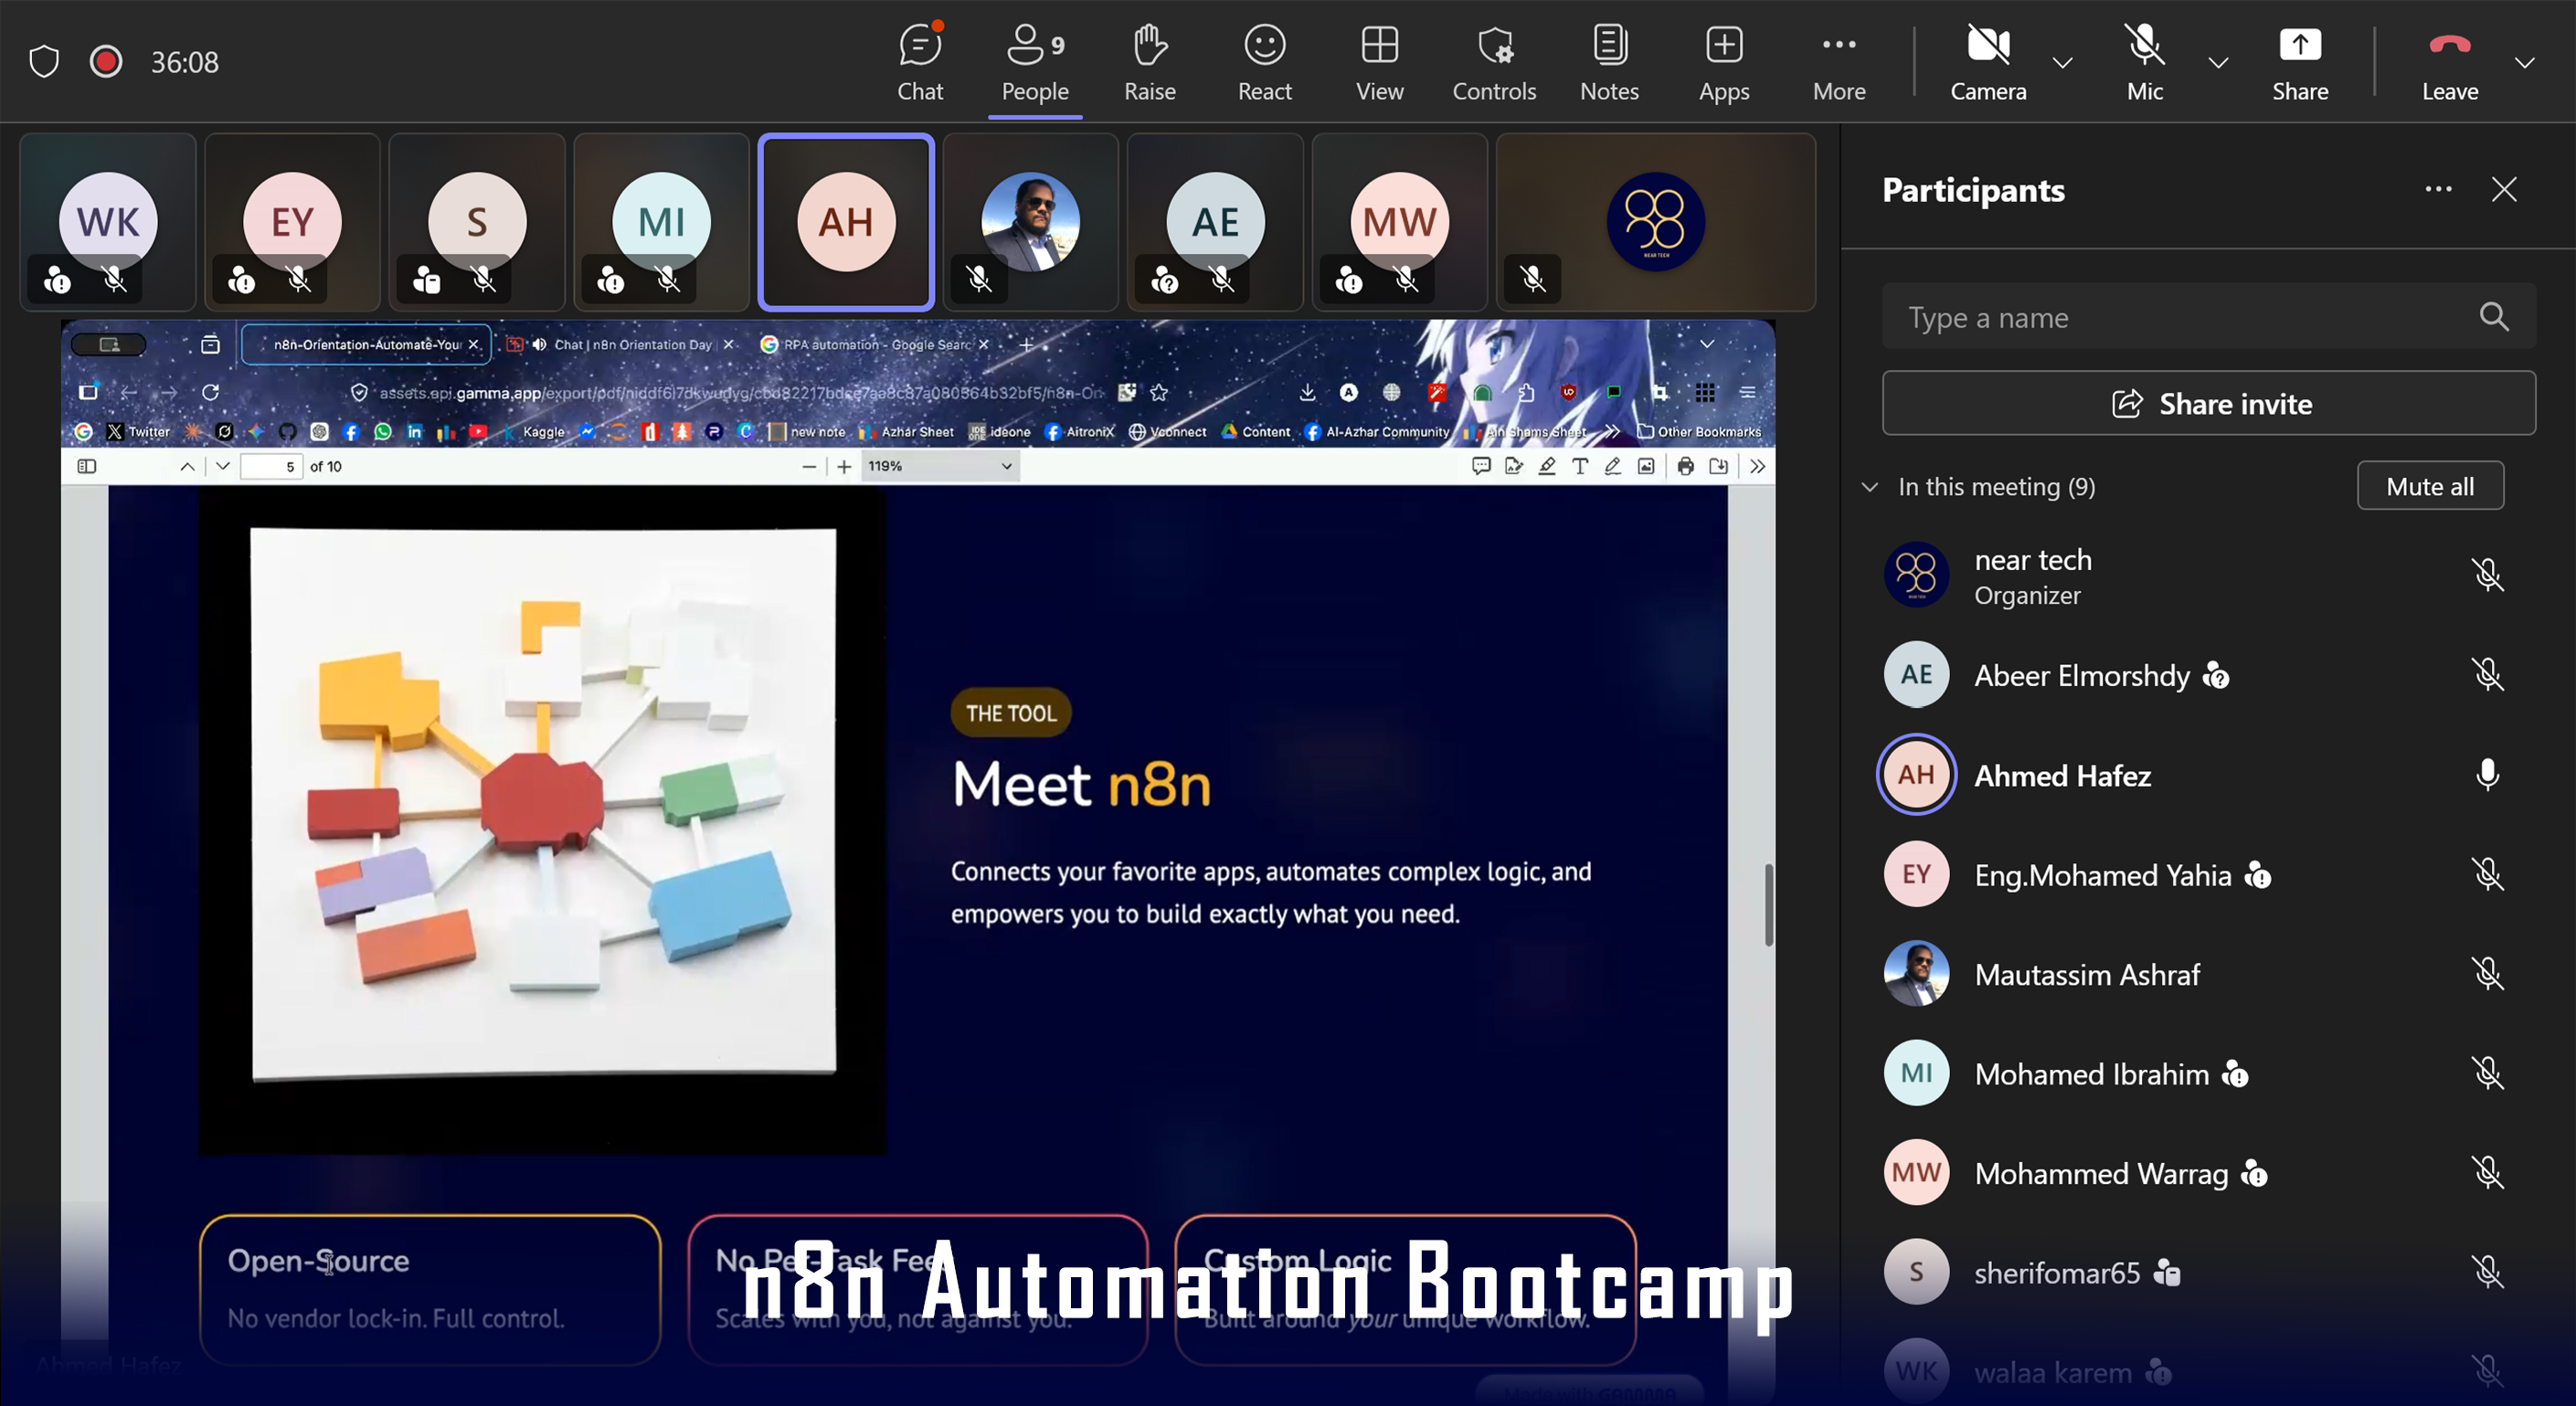Leave the meeting

pos(2450,62)
